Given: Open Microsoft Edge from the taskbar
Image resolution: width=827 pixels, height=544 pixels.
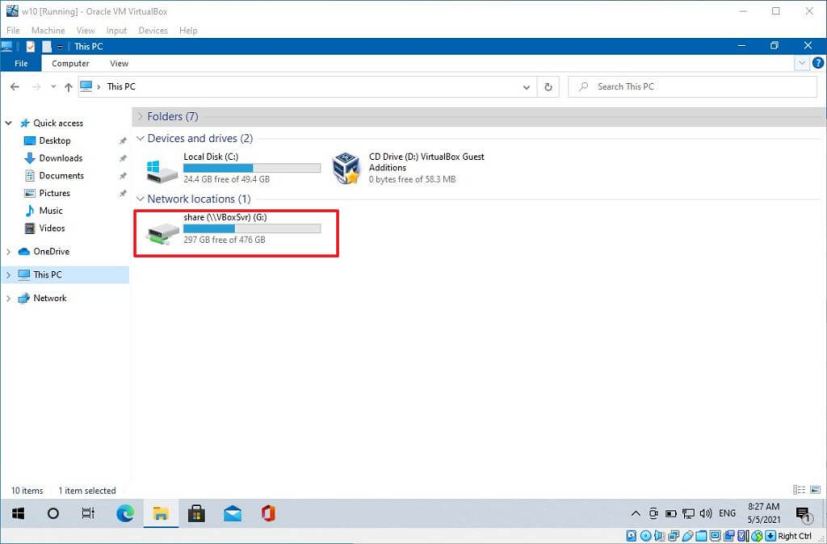Looking at the screenshot, I should (125, 513).
